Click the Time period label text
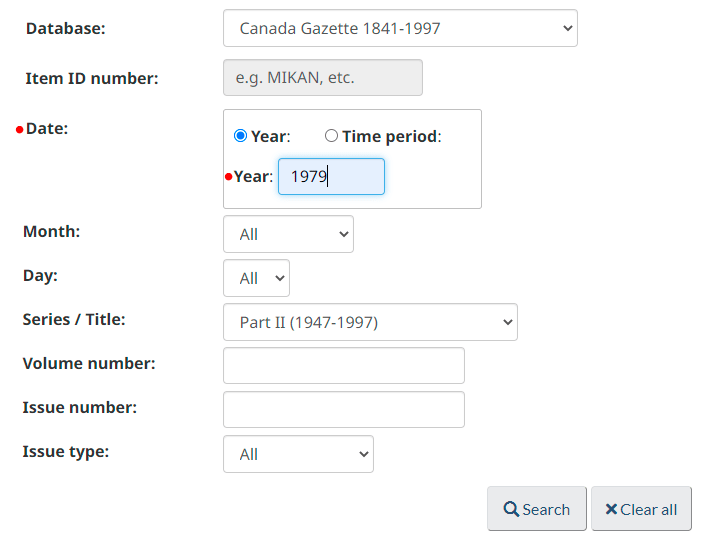 (390, 136)
